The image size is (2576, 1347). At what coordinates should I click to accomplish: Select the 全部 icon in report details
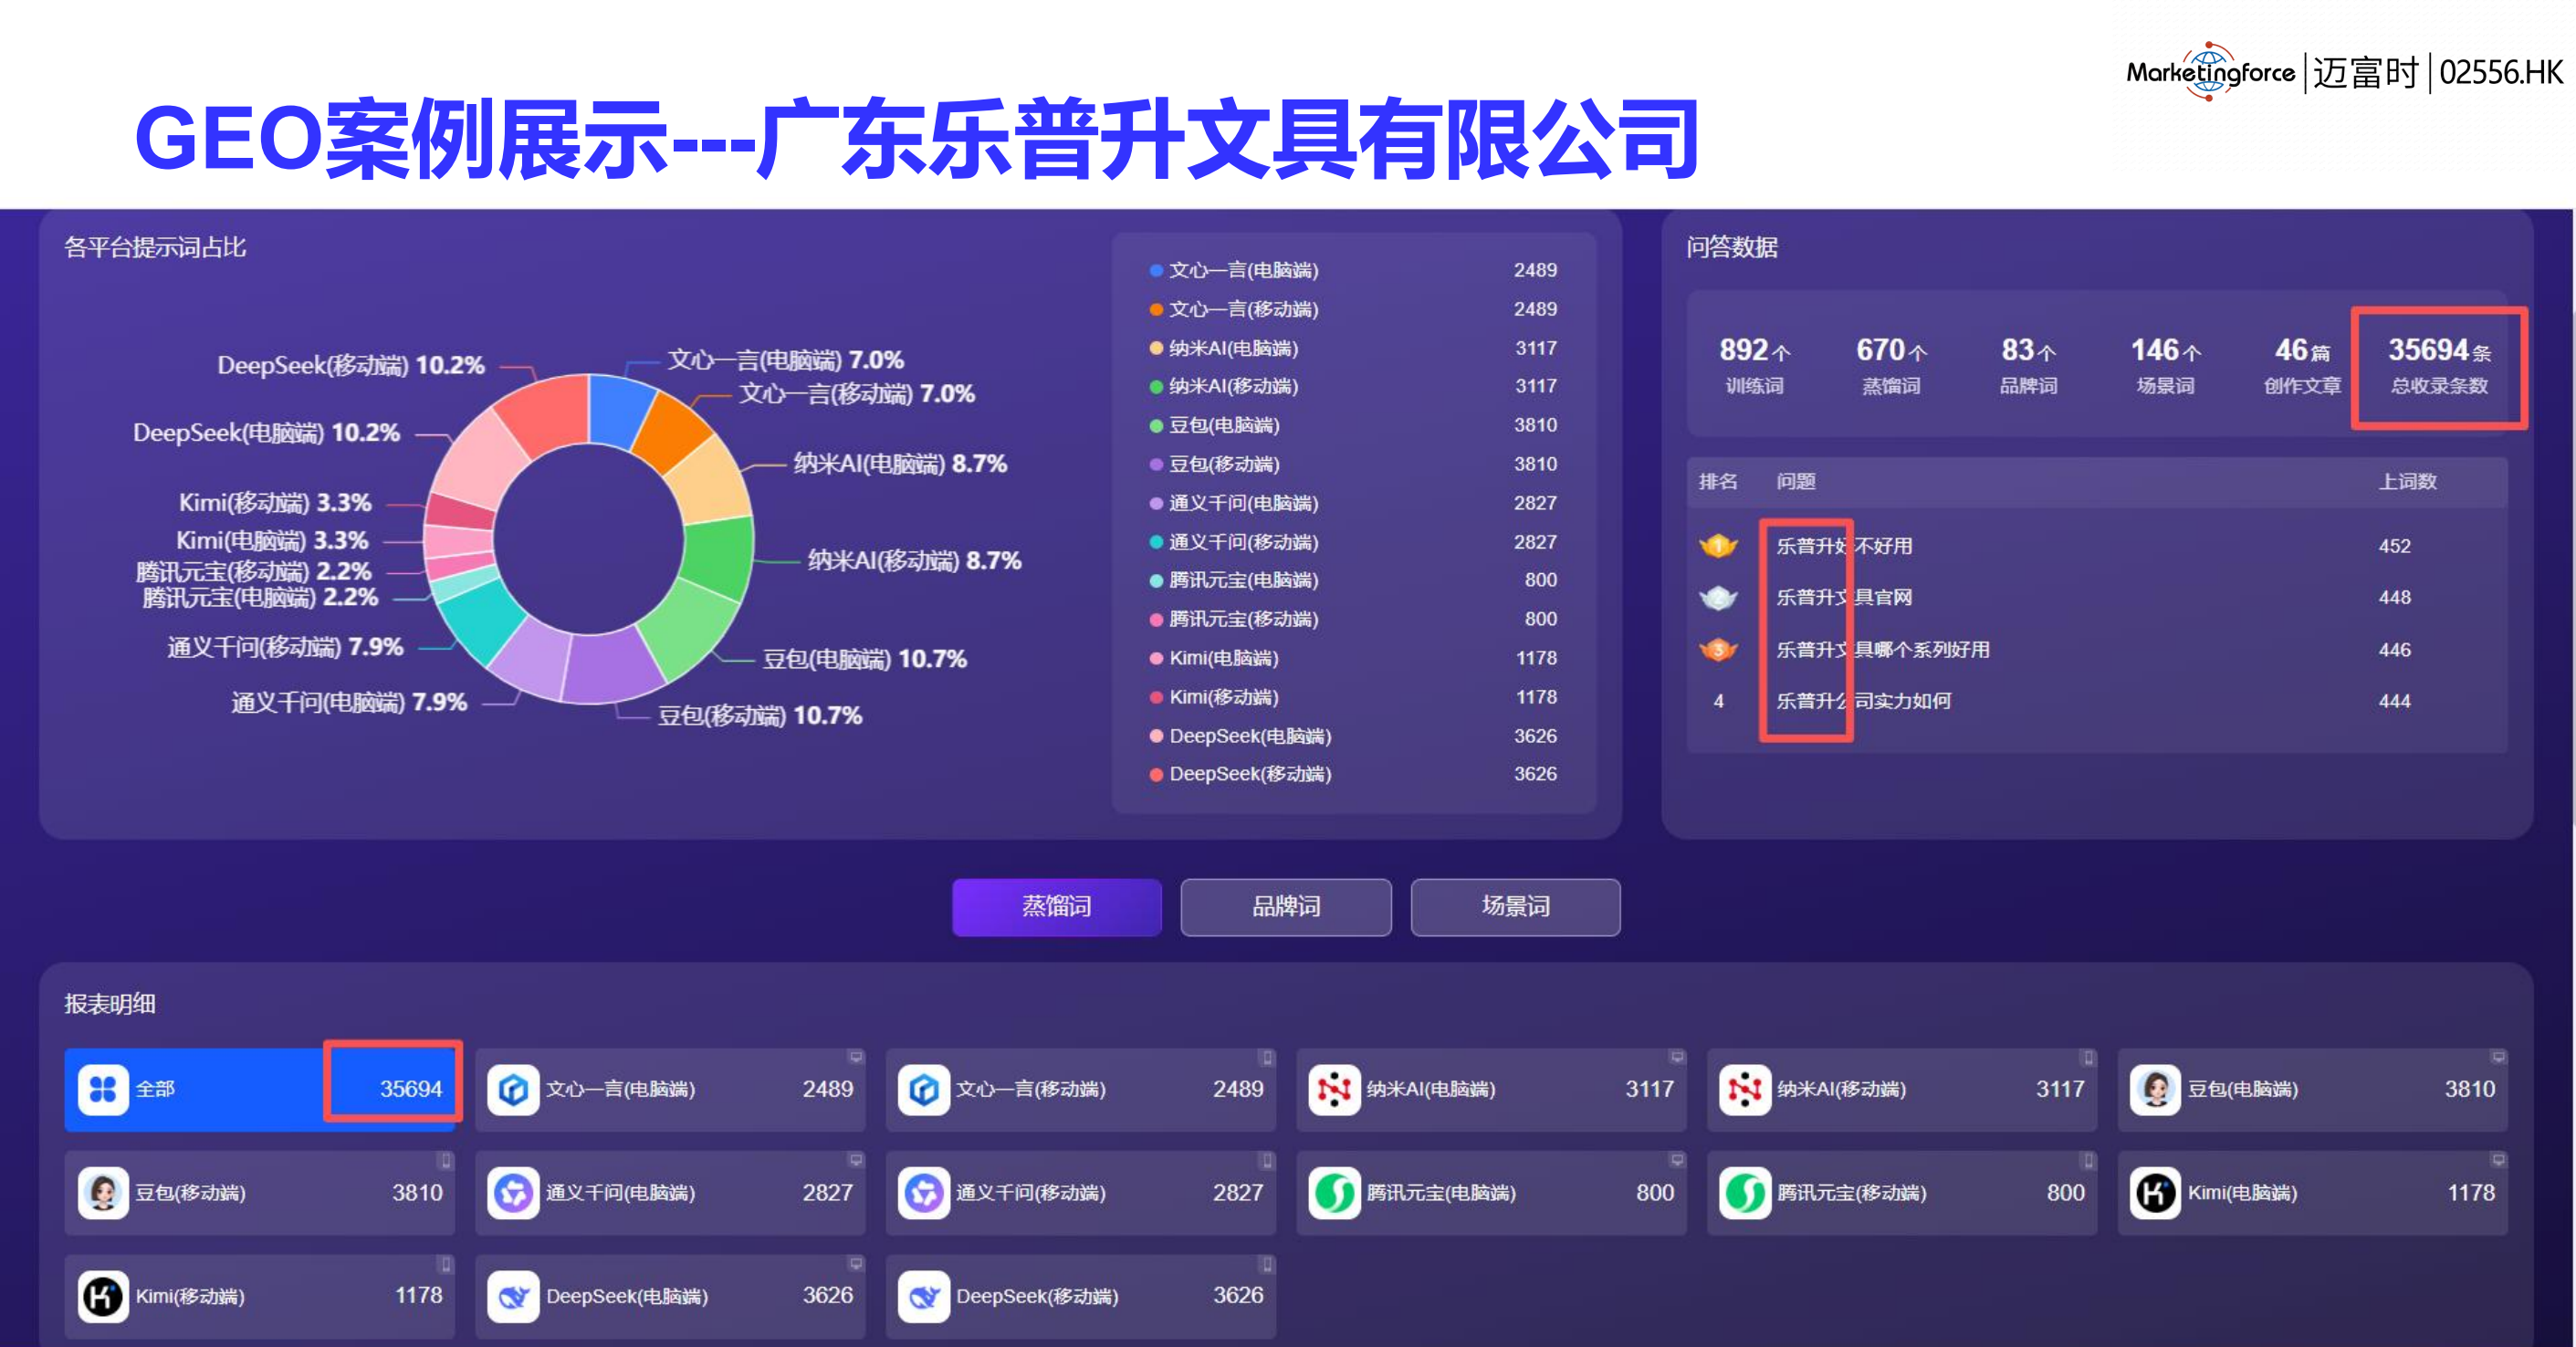(103, 1089)
